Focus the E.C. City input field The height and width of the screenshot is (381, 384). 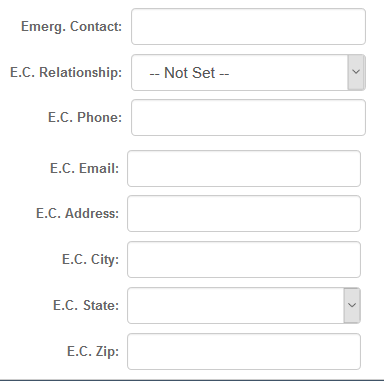(244, 260)
